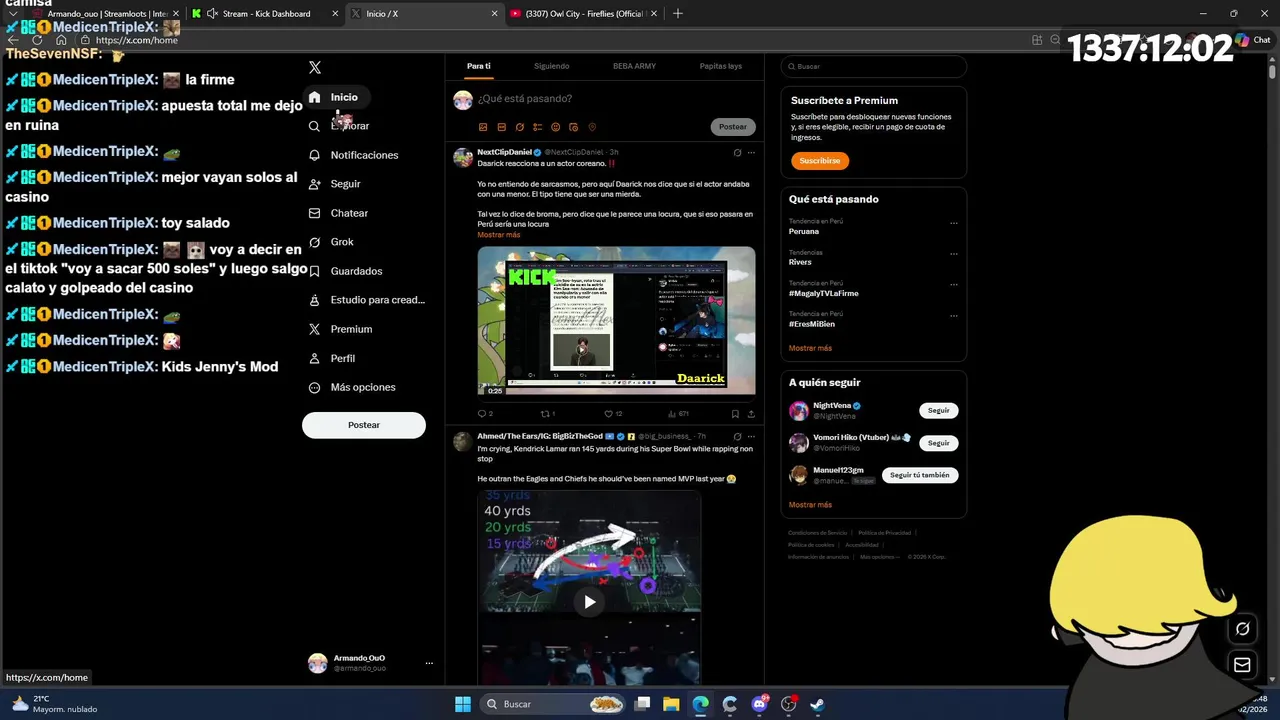This screenshot has height=720, width=1280.
Task: Open the X logo home icon
Action: [315, 67]
